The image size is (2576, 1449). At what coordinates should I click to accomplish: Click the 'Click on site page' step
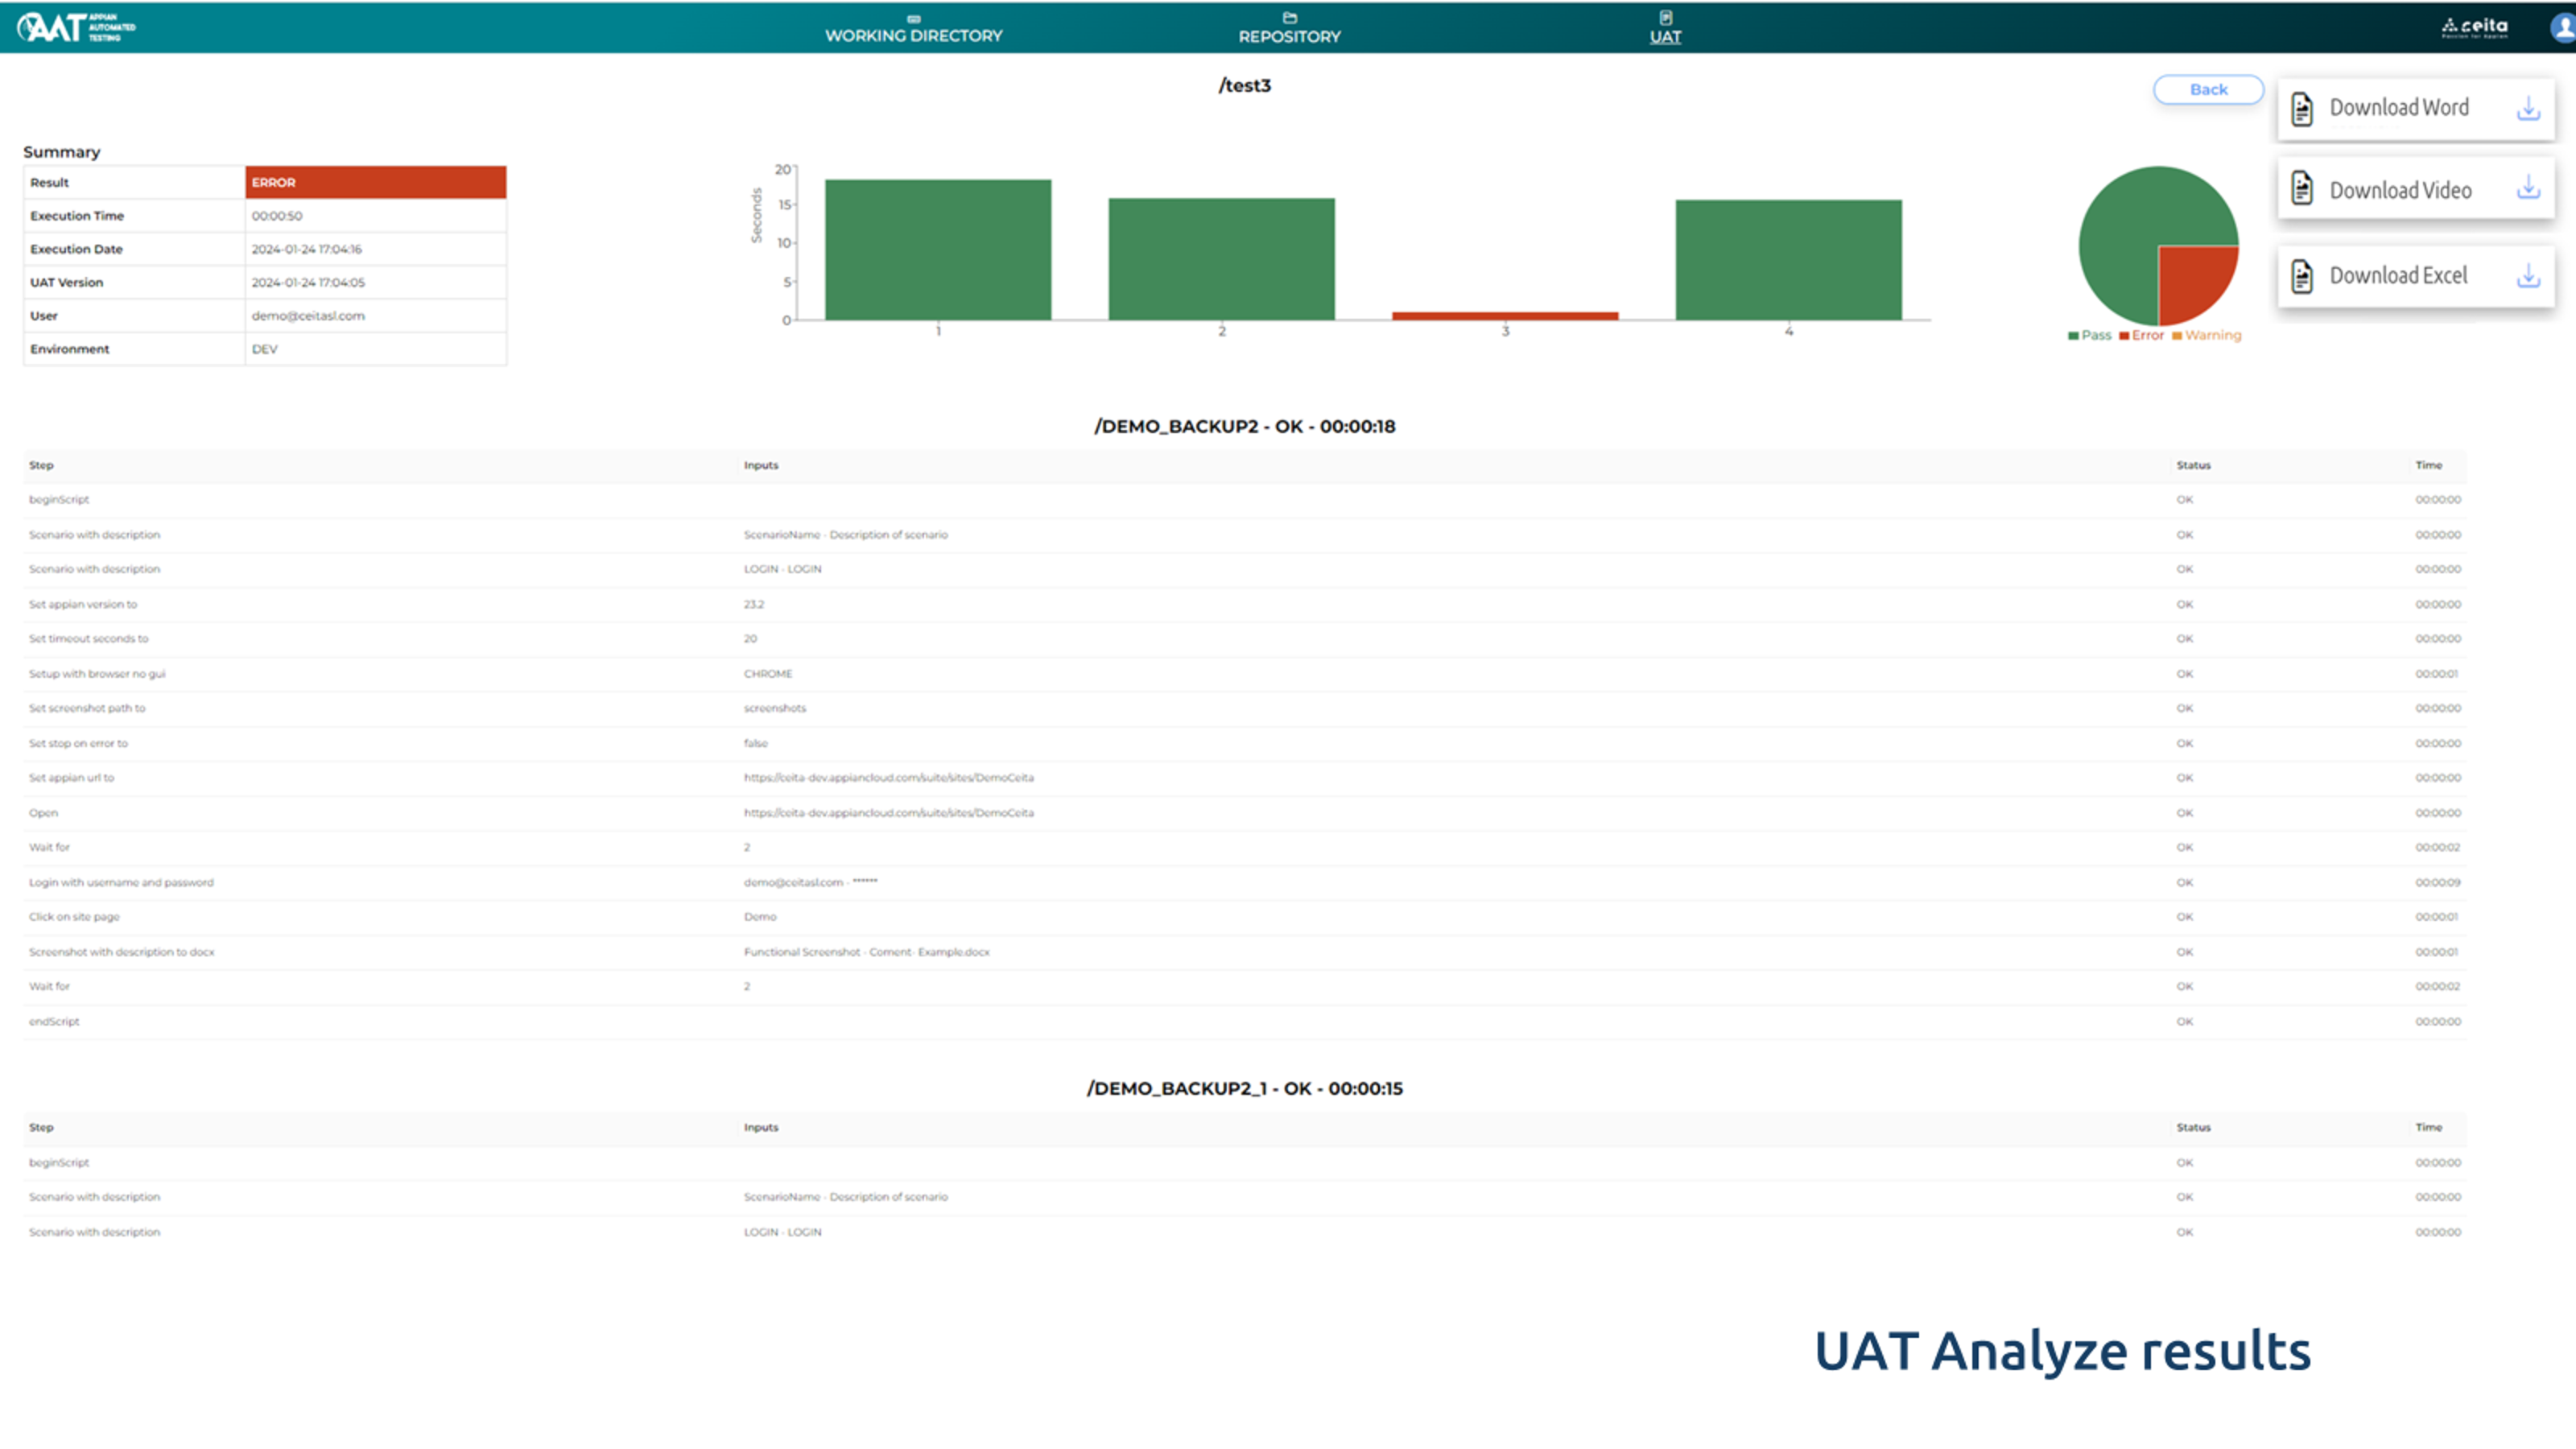point(74,916)
